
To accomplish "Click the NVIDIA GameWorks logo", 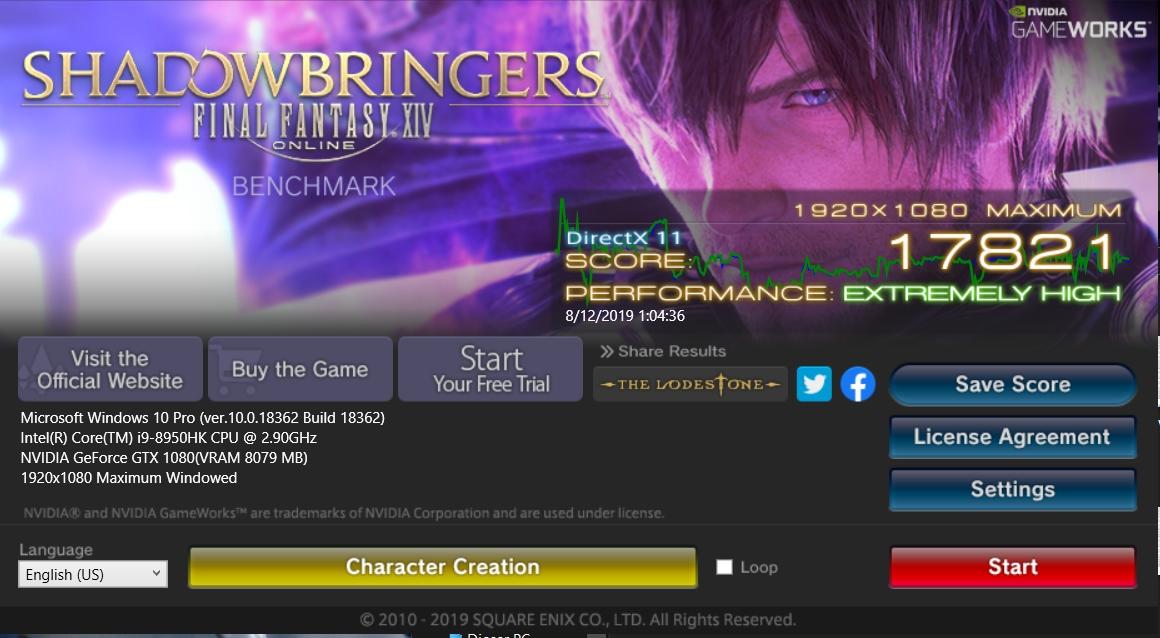I will tap(1080, 22).
